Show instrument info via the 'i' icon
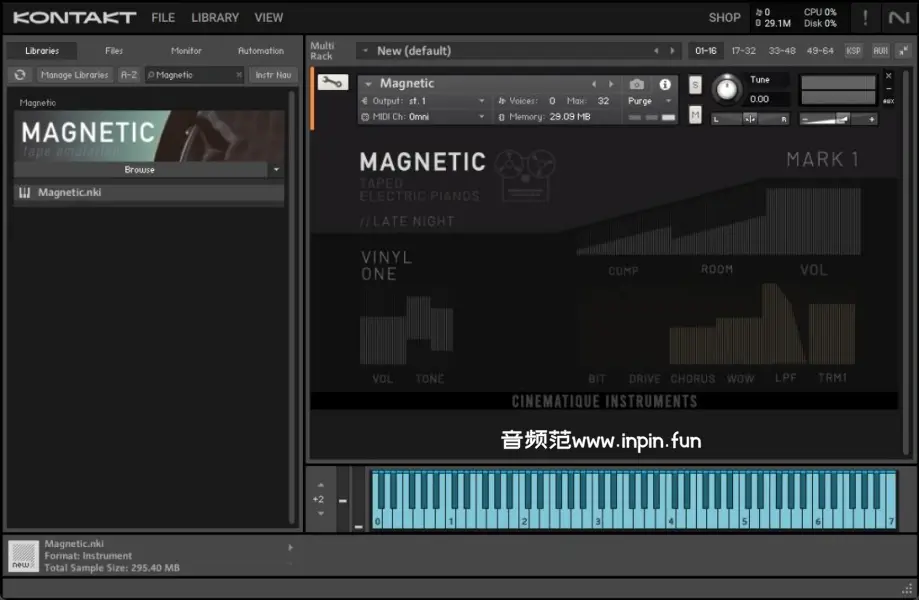Viewport: 919px width, 600px height. click(664, 85)
